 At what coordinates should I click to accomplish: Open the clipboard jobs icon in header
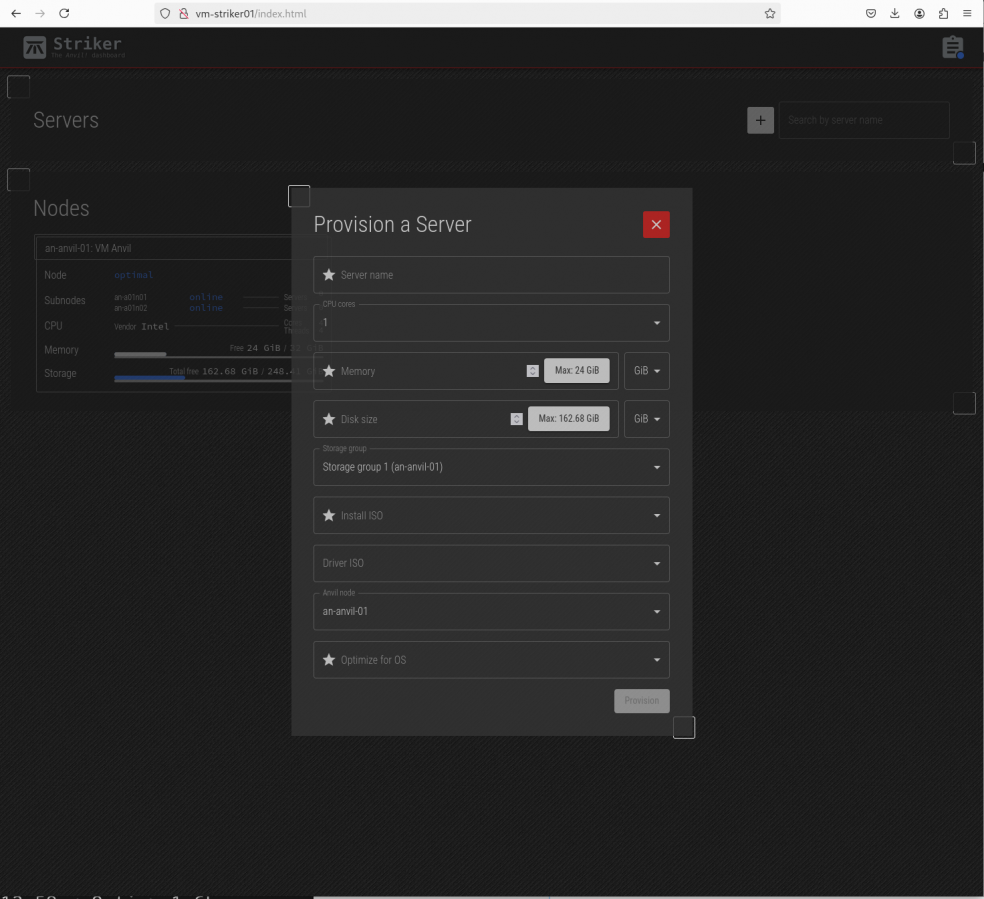point(952,47)
